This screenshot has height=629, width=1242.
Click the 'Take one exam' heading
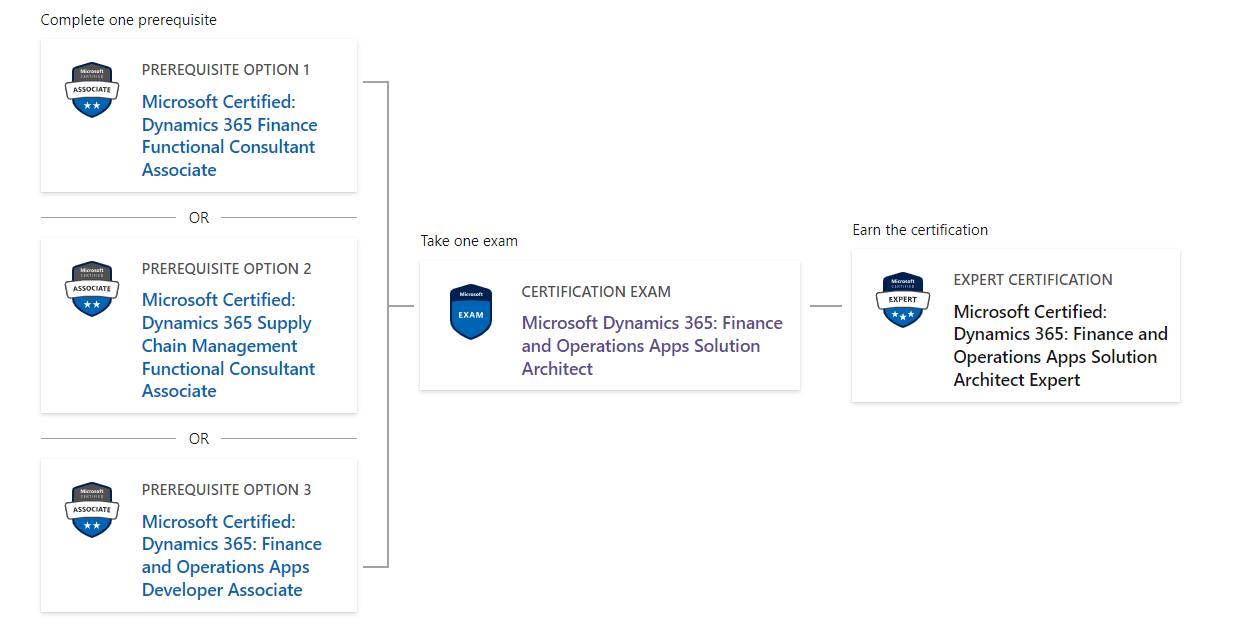(469, 241)
